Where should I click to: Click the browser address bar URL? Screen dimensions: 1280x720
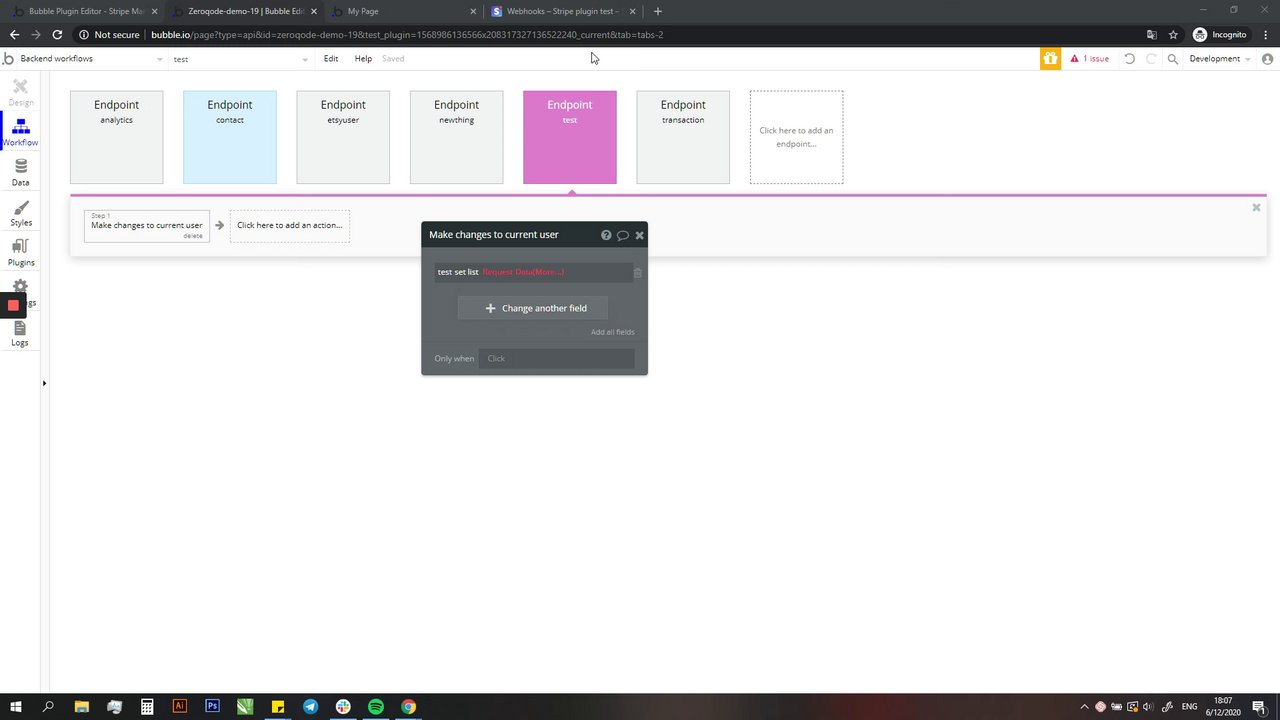[407, 34]
